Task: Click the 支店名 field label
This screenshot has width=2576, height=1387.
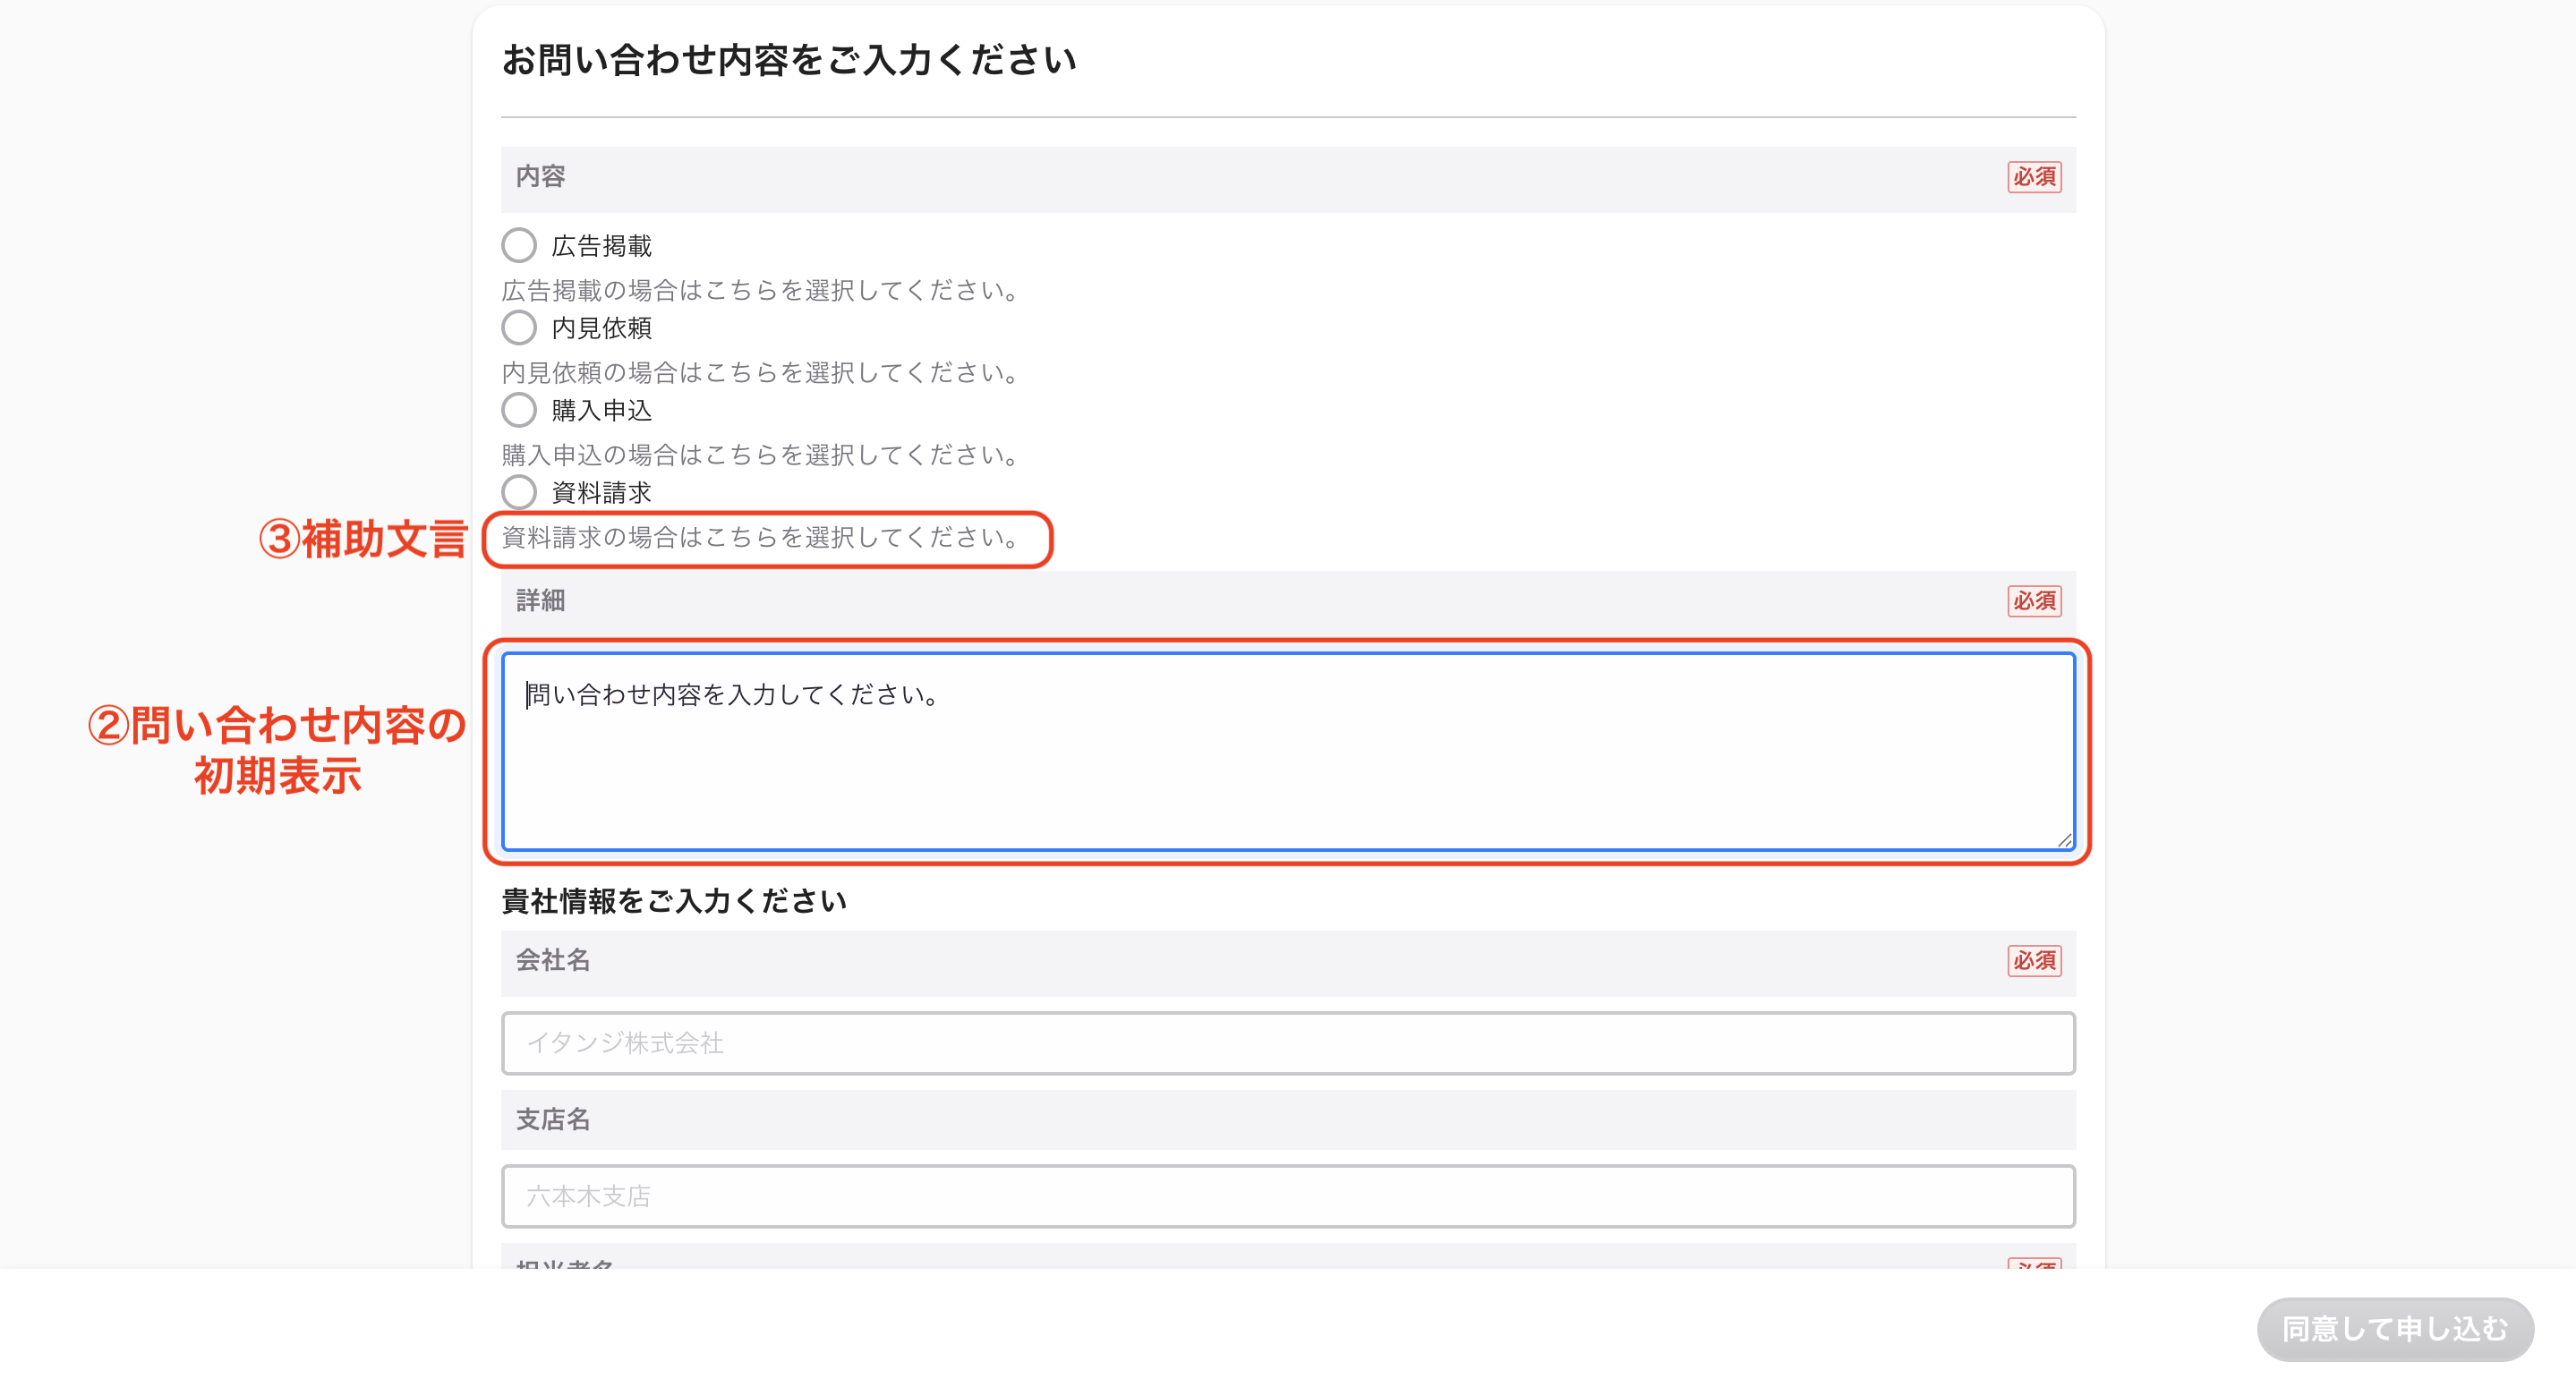Action: click(553, 1120)
